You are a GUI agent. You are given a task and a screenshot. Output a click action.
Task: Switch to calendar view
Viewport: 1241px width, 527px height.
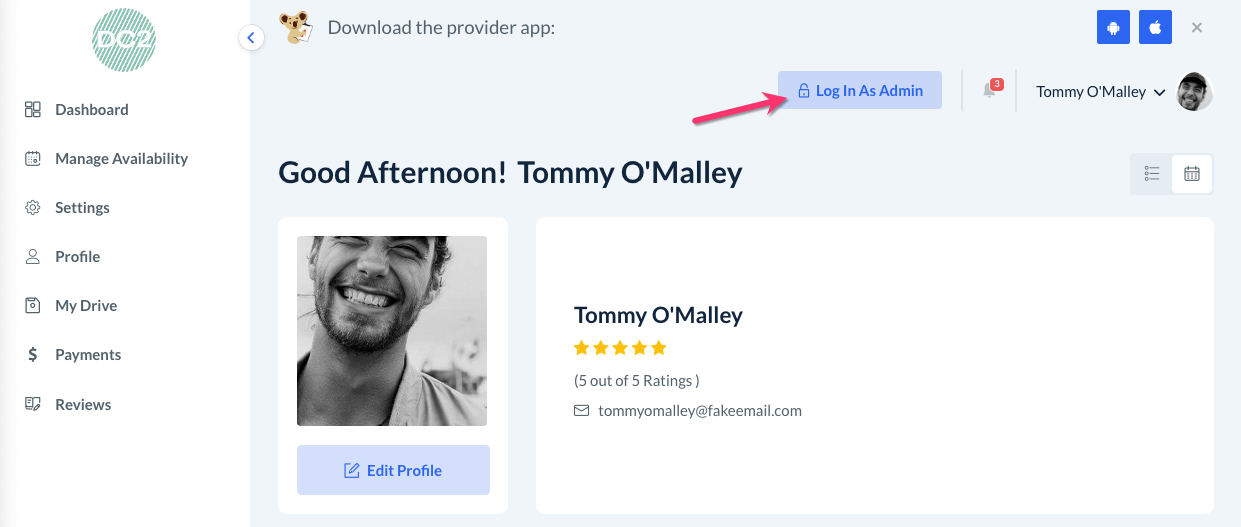tap(1192, 174)
